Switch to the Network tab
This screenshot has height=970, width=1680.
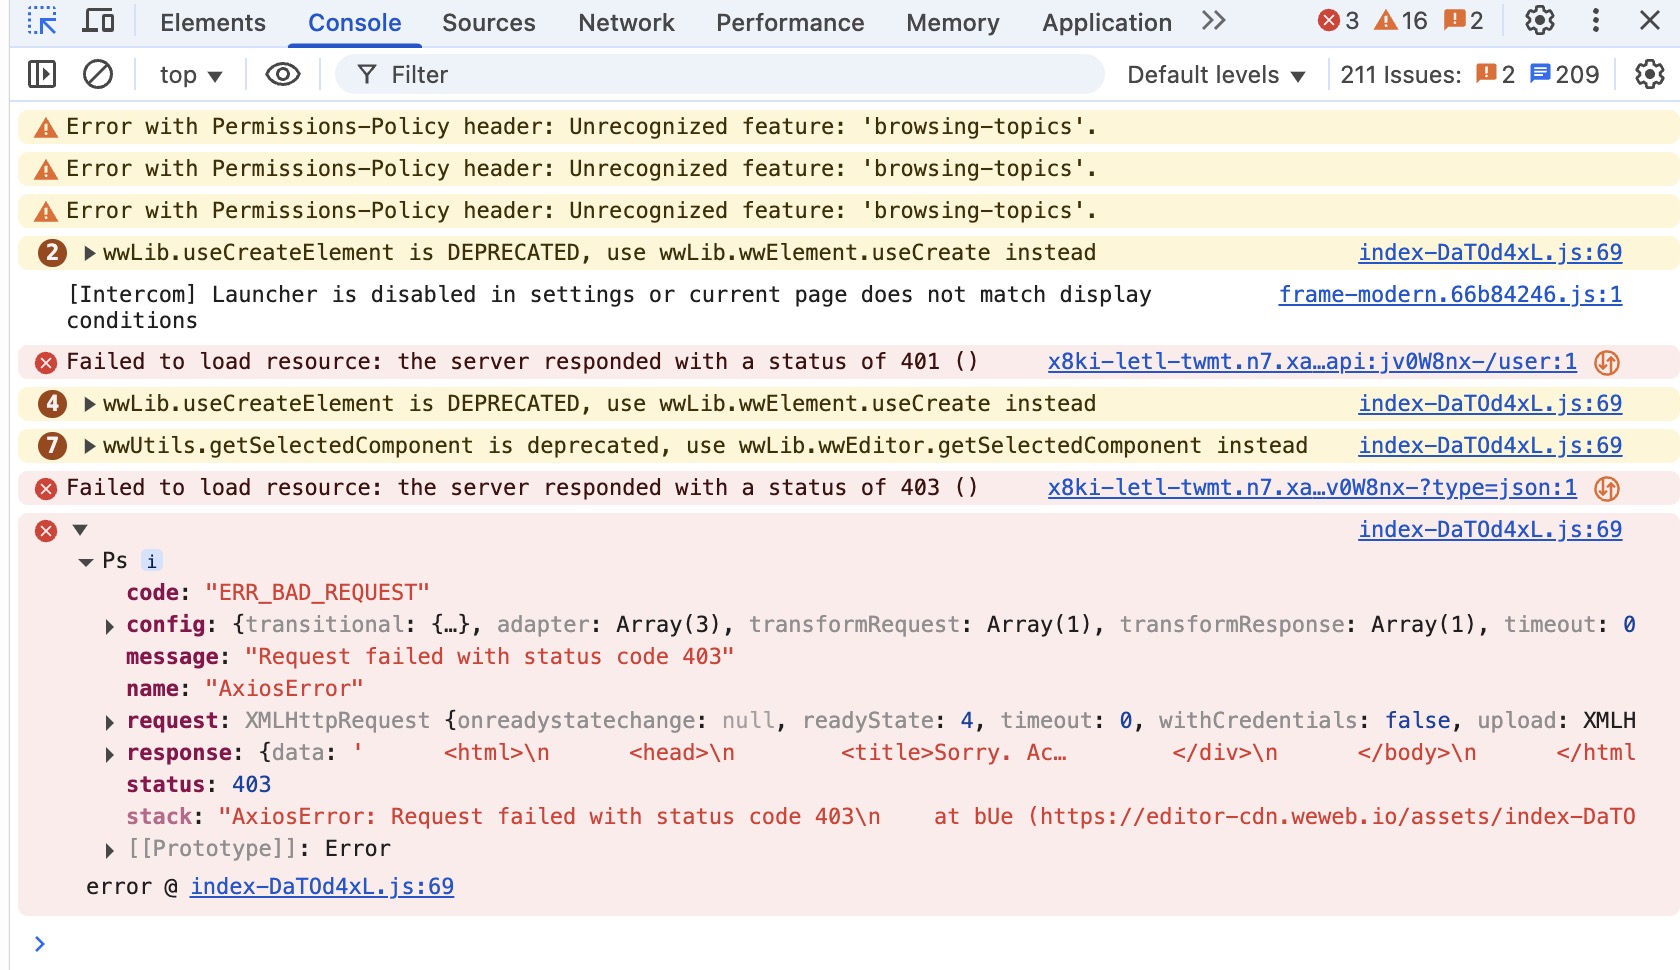click(626, 22)
